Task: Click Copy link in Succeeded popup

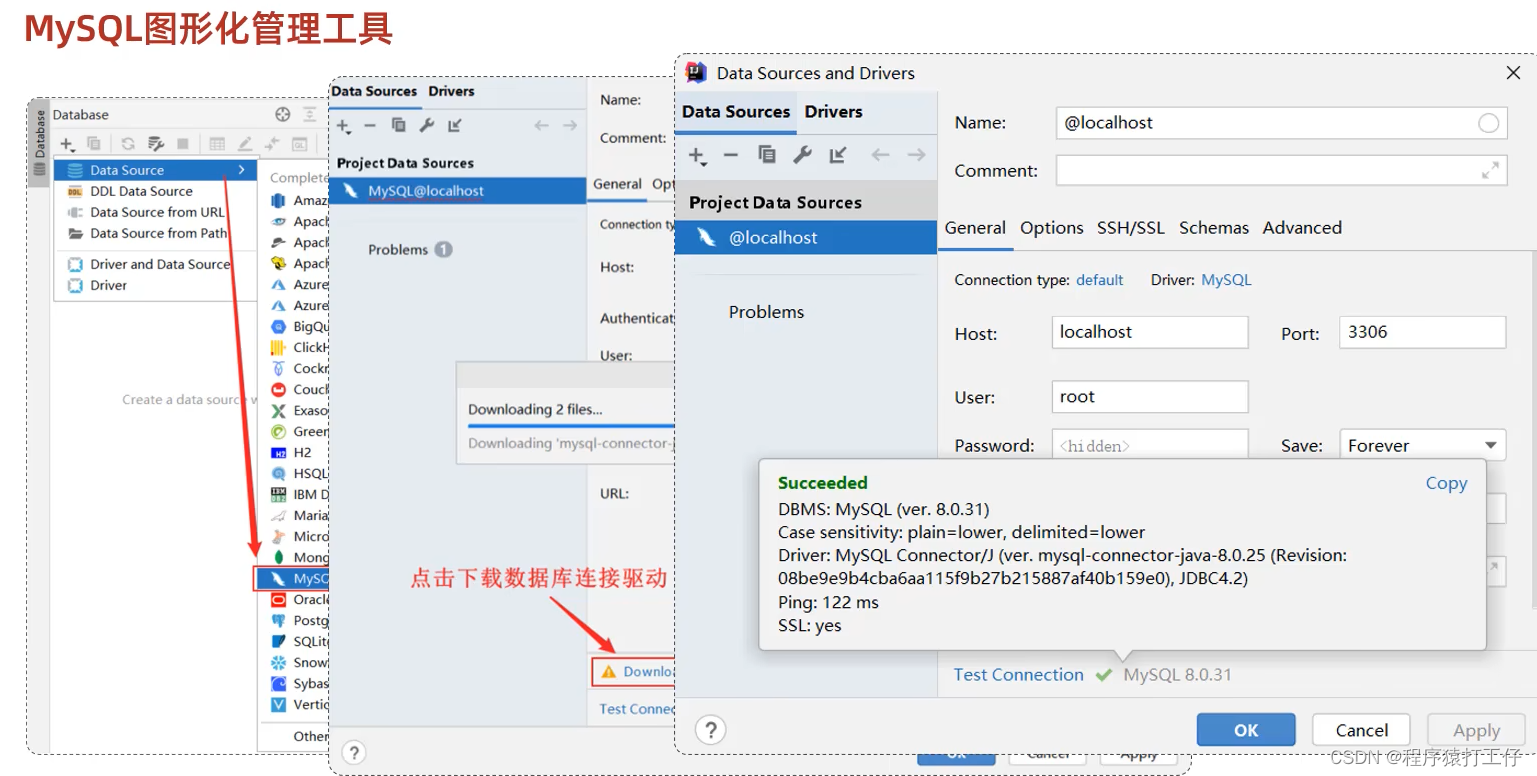Action: [1446, 483]
